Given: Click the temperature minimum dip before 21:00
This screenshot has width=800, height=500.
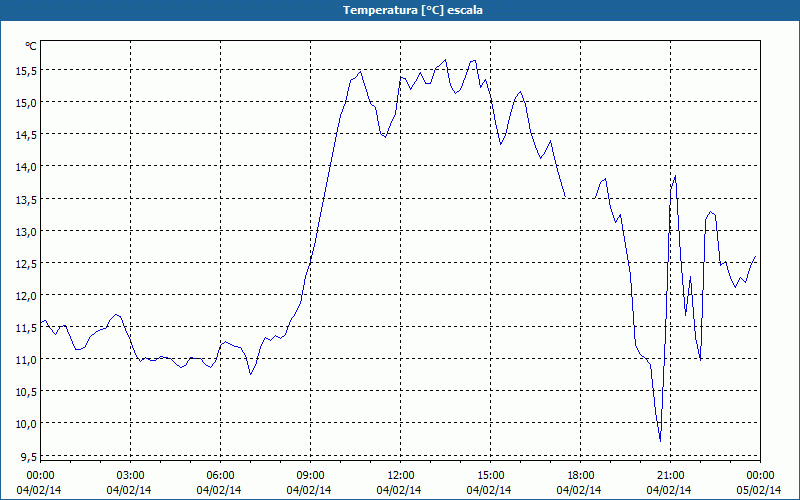Looking at the screenshot, I should 660,441.
